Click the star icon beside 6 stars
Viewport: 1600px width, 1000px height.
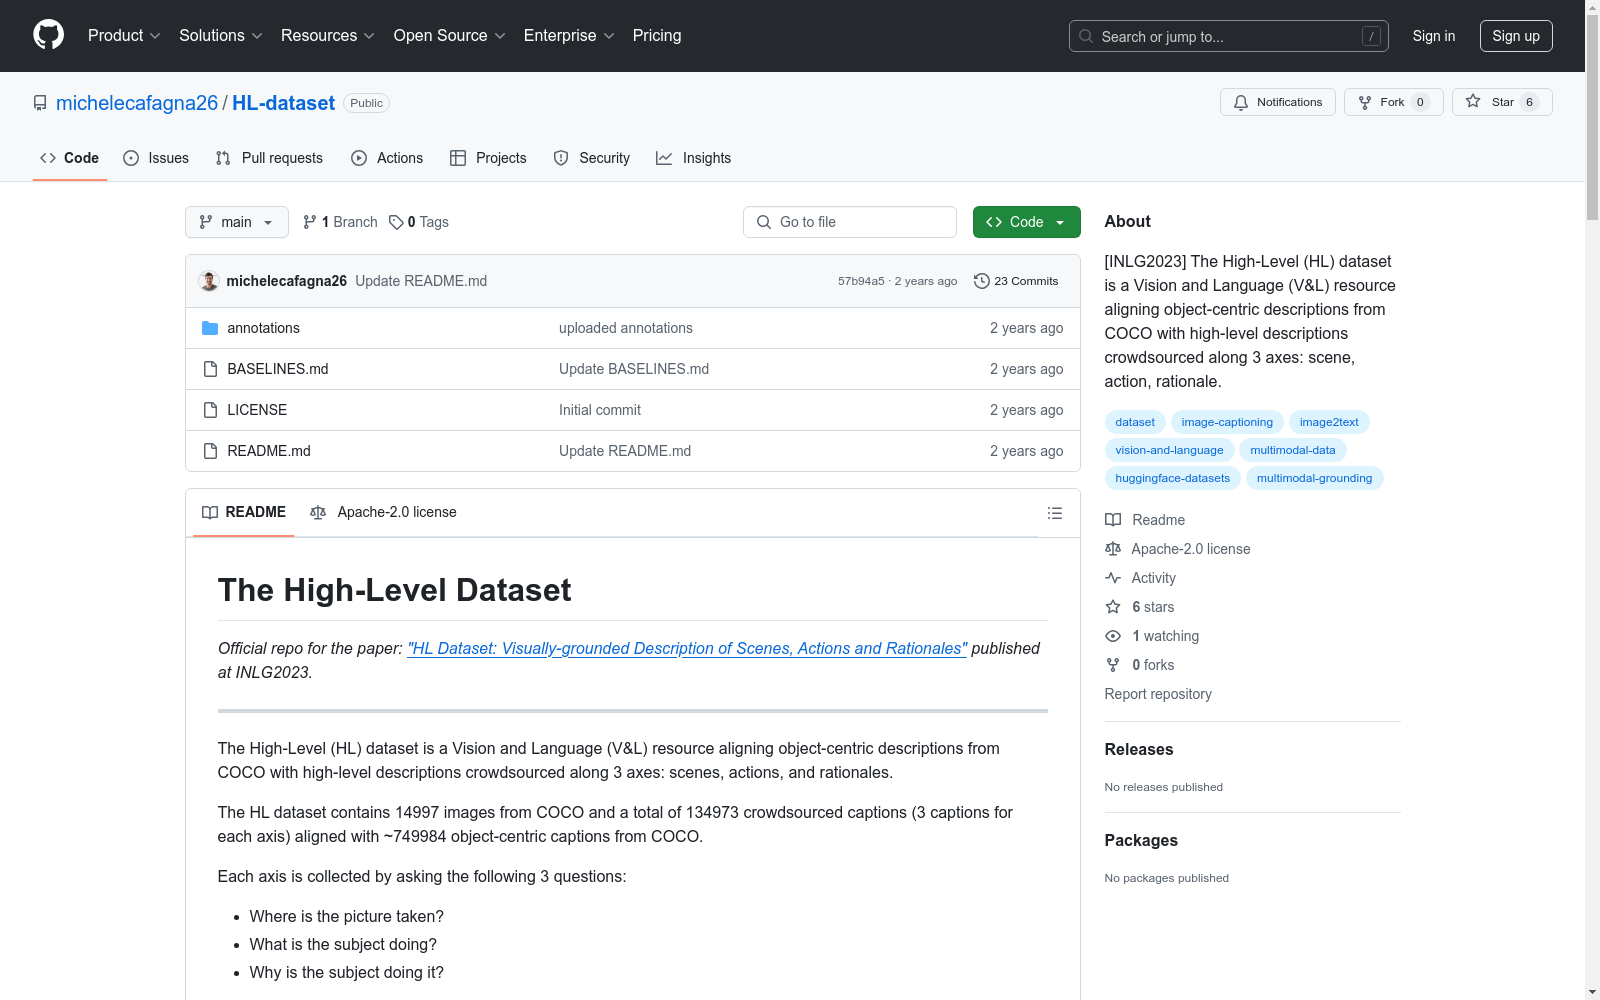1113,607
